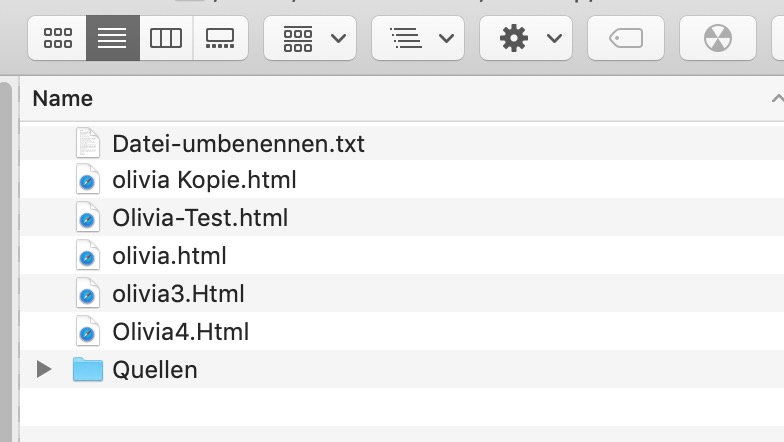Select the olivia Kopie.html file
This screenshot has width=784, height=442.
tap(204, 181)
